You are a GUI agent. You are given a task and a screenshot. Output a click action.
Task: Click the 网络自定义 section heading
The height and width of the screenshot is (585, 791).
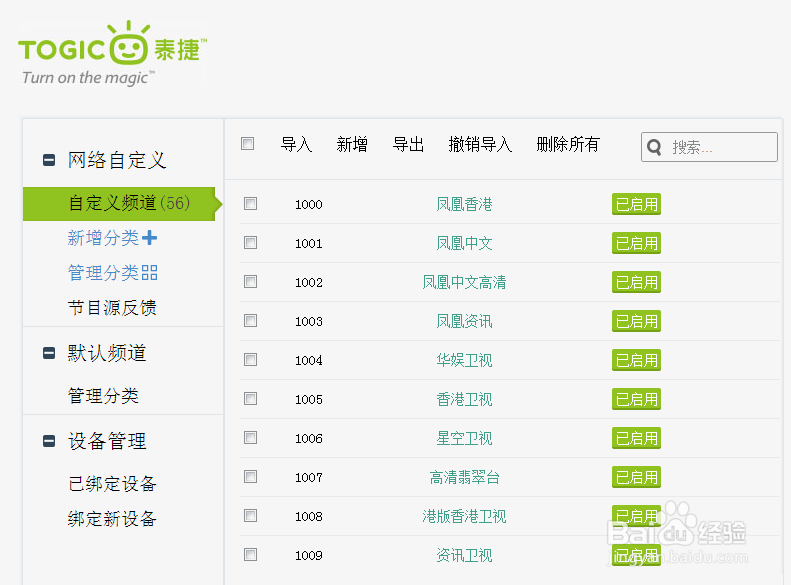coord(117,160)
